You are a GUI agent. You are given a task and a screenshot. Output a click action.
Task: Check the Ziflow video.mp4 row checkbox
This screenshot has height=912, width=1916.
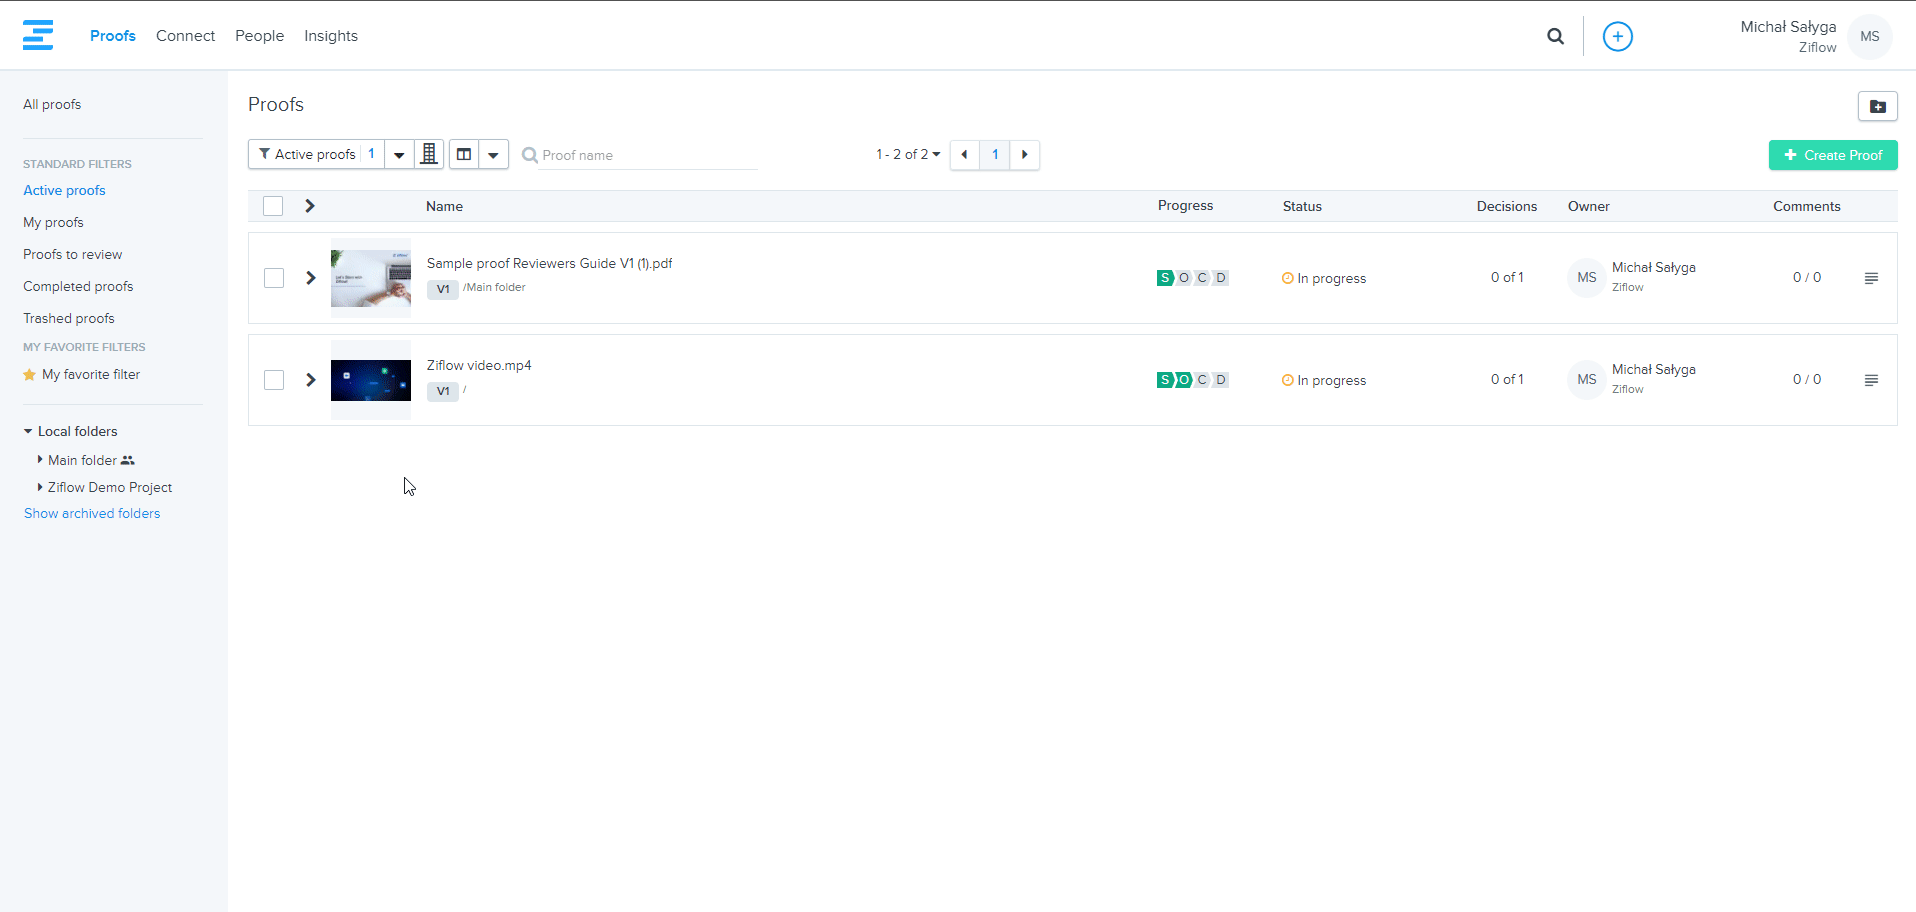pos(274,380)
